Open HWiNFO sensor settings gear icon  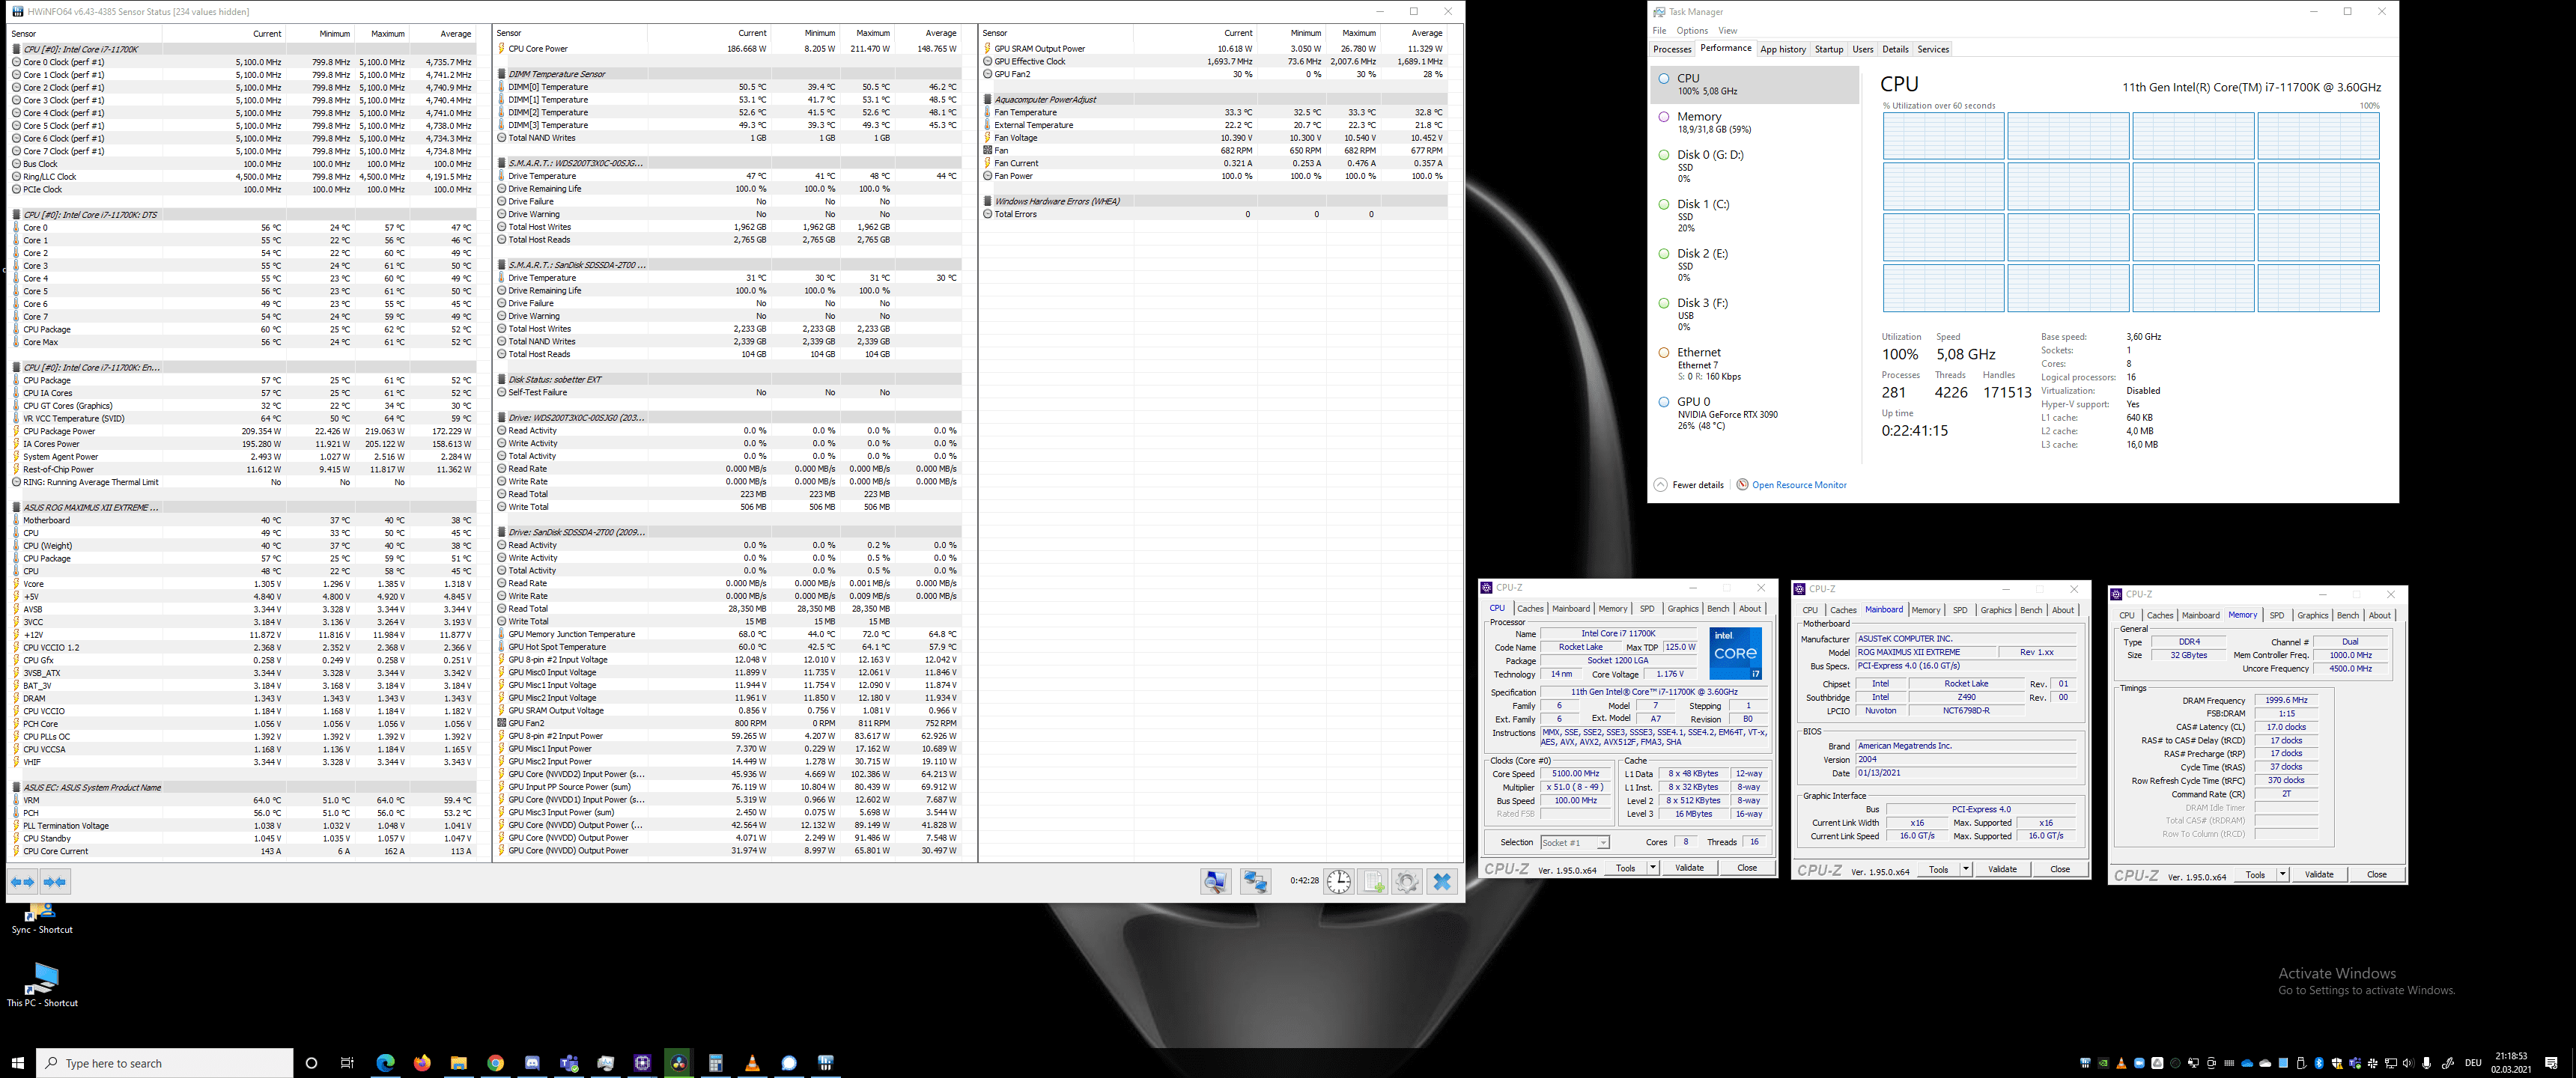click(x=1407, y=881)
